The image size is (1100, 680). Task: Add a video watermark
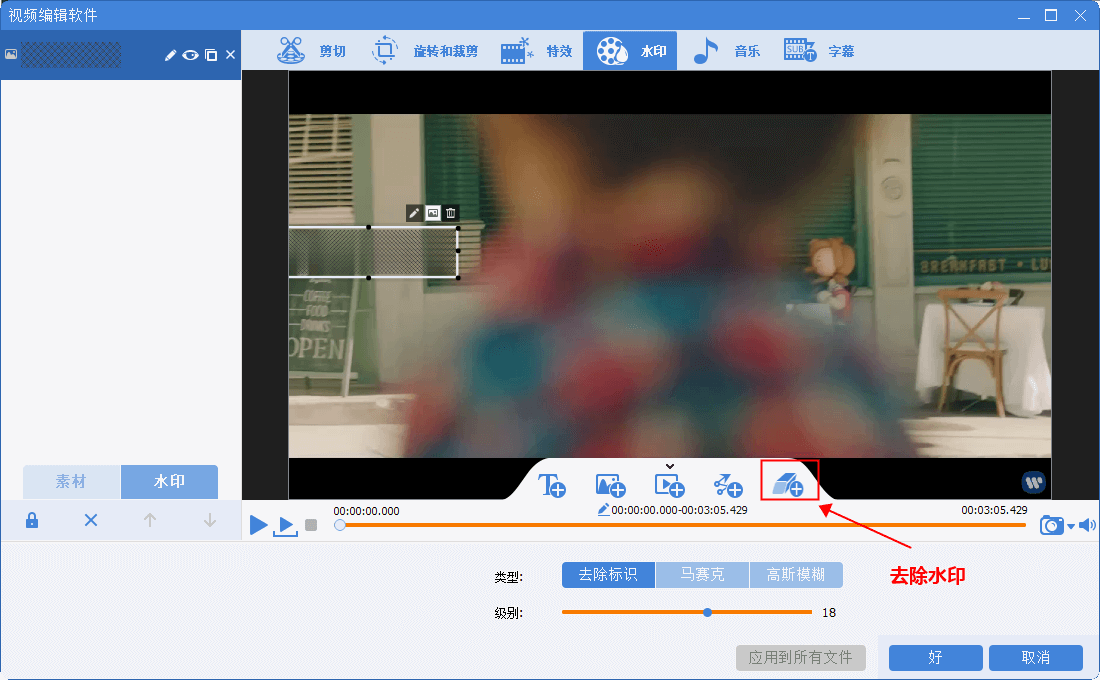(669, 485)
